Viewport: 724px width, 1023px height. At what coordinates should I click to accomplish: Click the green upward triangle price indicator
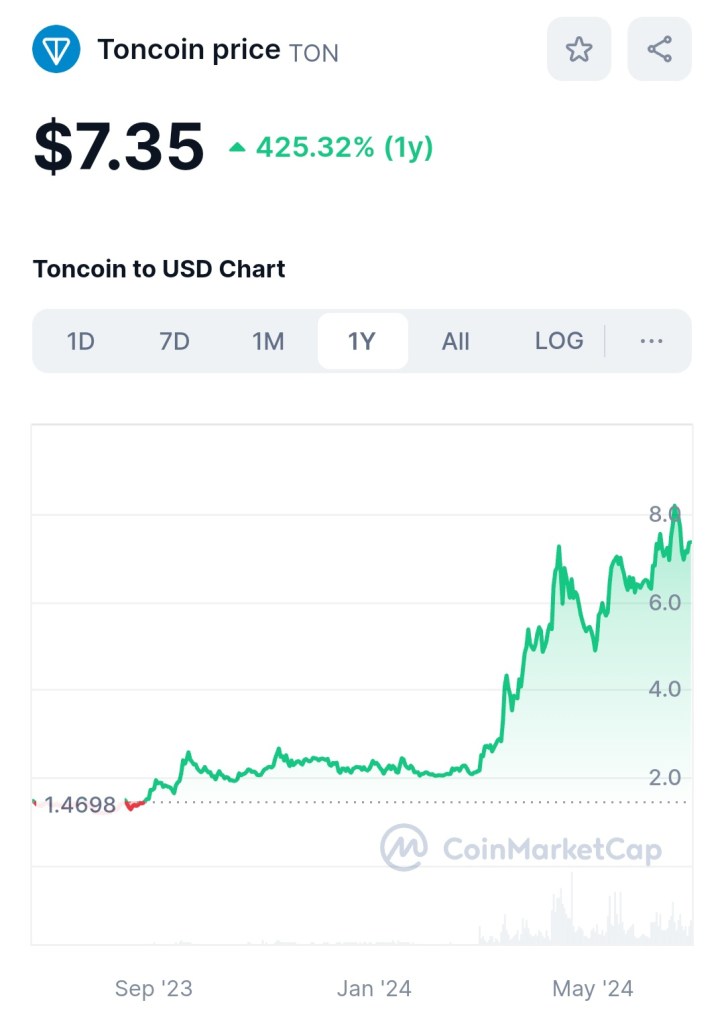click(237, 148)
